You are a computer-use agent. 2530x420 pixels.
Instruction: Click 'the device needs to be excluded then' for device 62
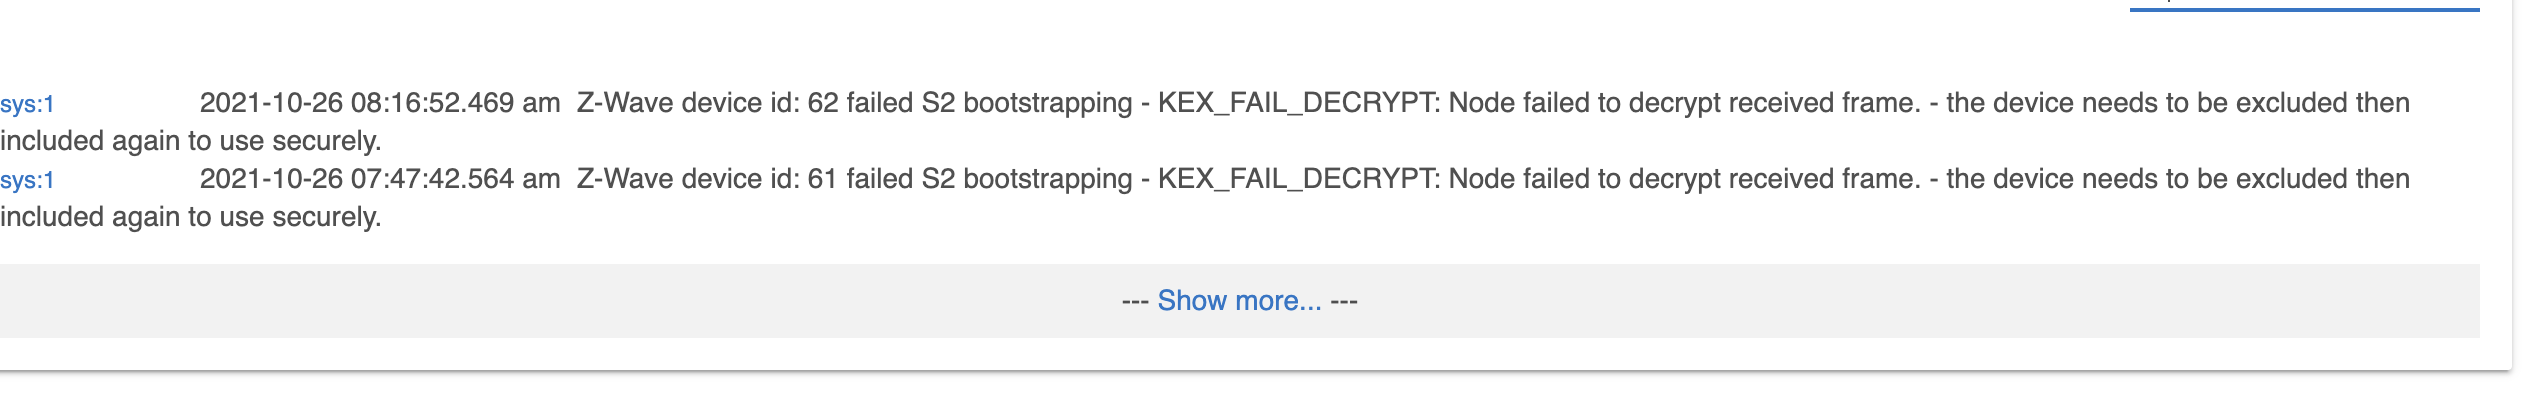(x=2177, y=103)
